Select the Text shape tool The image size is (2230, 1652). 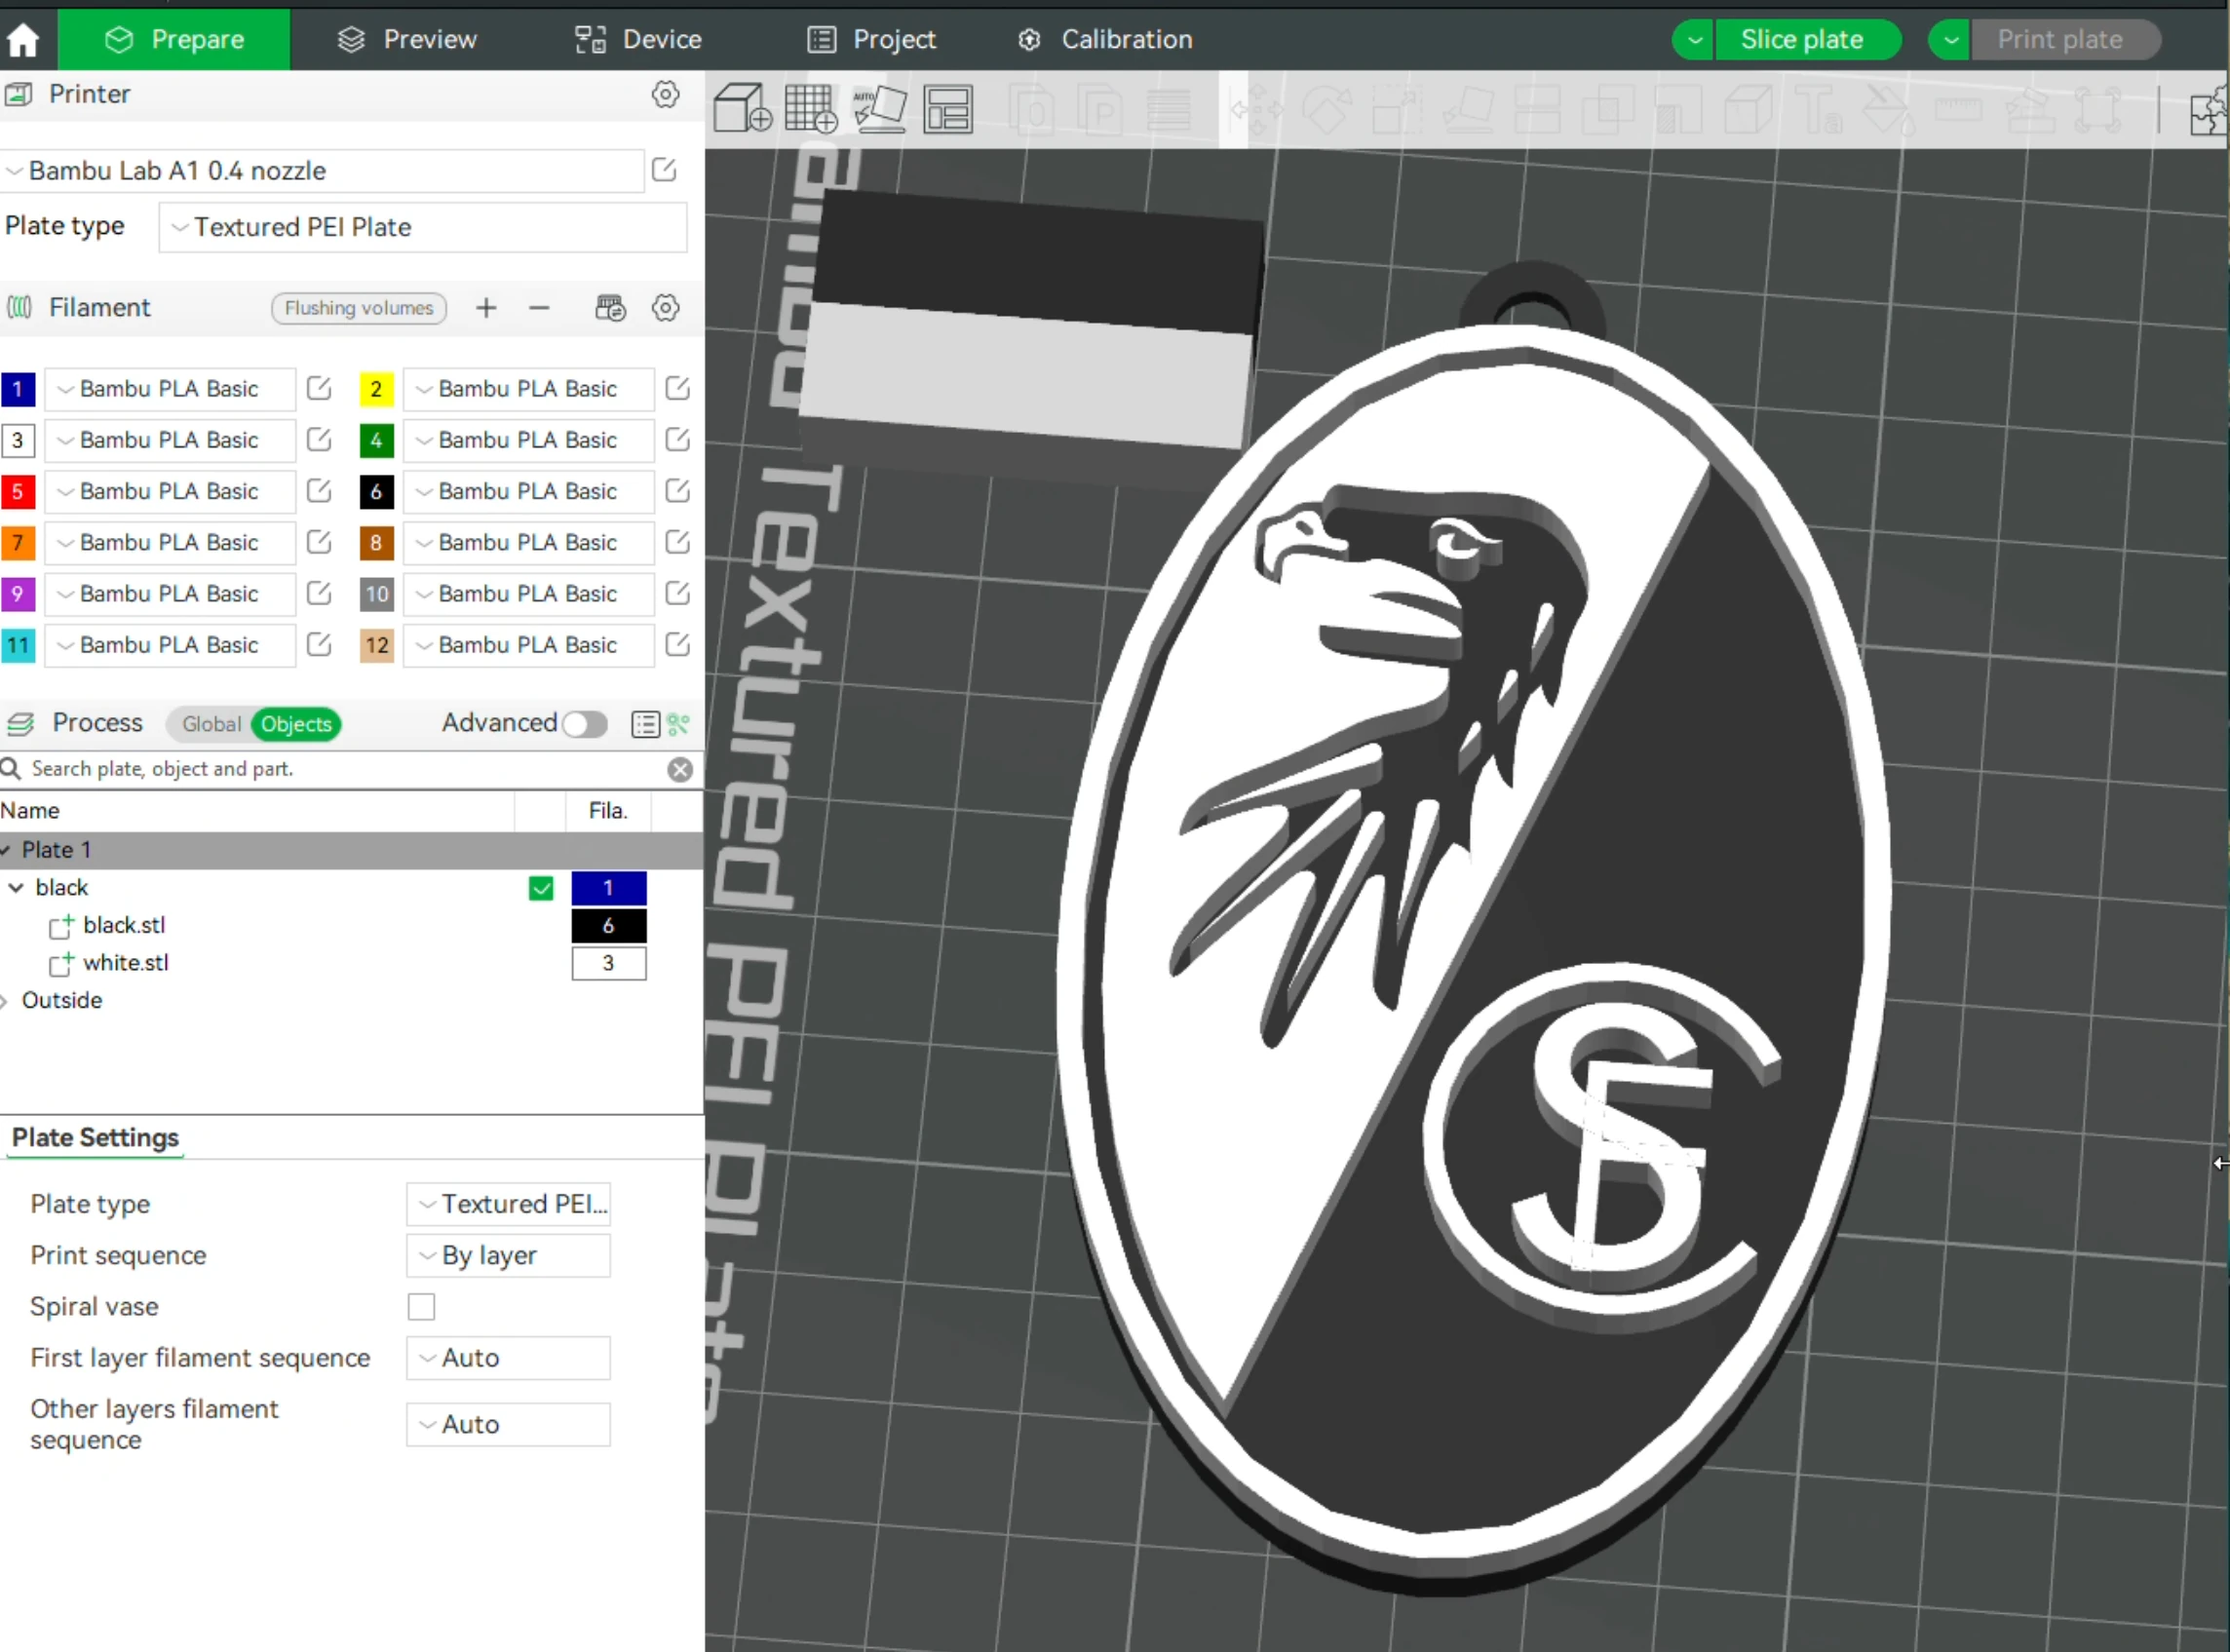tap(1819, 108)
